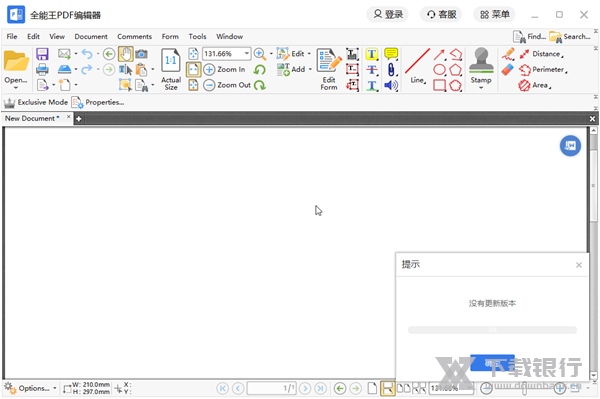Viewport: 600px width, 399px height.
Task: Click the Save floppy disk icon
Action: (42, 54)
